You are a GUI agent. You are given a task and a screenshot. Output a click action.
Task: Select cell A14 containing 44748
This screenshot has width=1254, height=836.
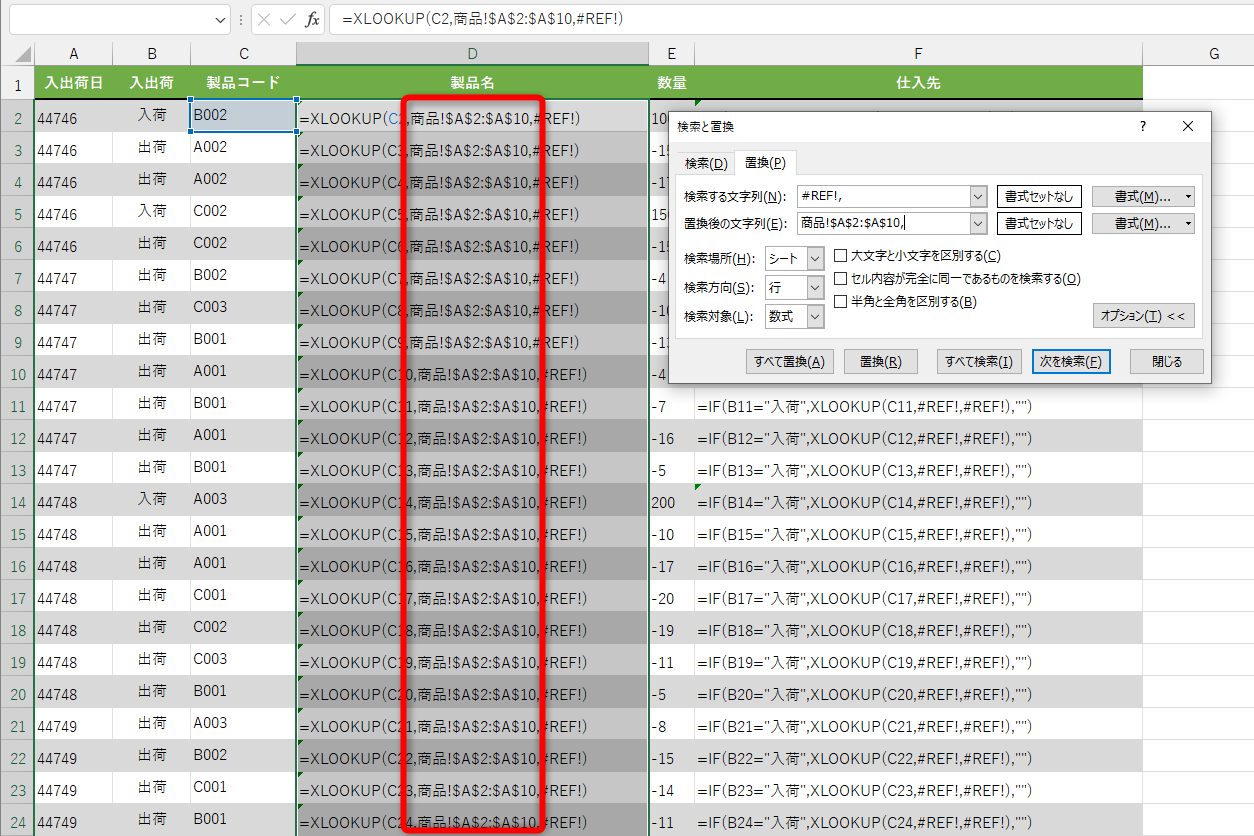74,502
